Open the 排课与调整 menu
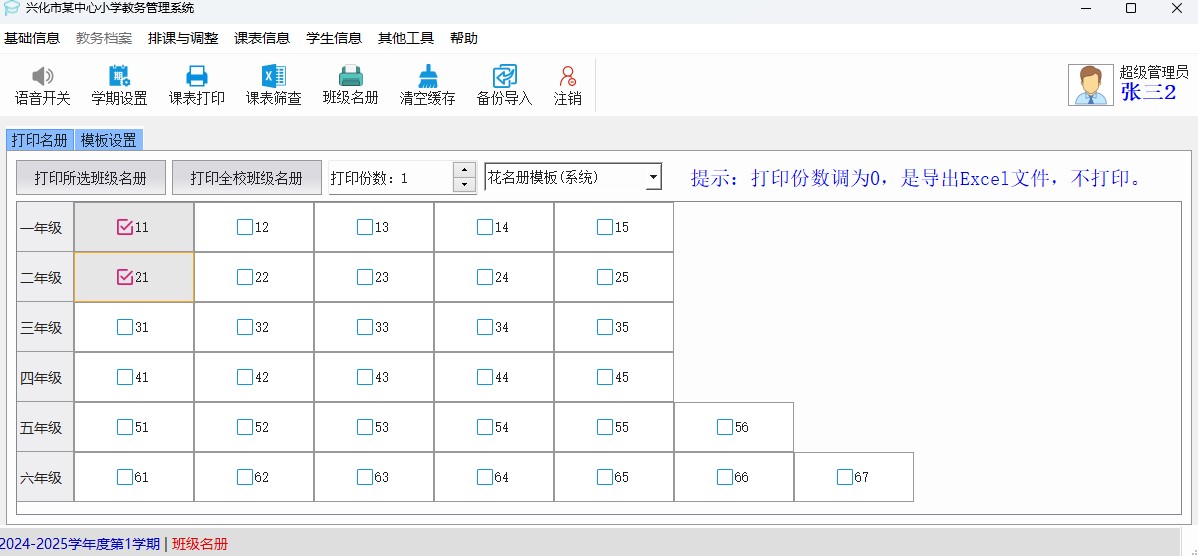 tap(183, 38)
